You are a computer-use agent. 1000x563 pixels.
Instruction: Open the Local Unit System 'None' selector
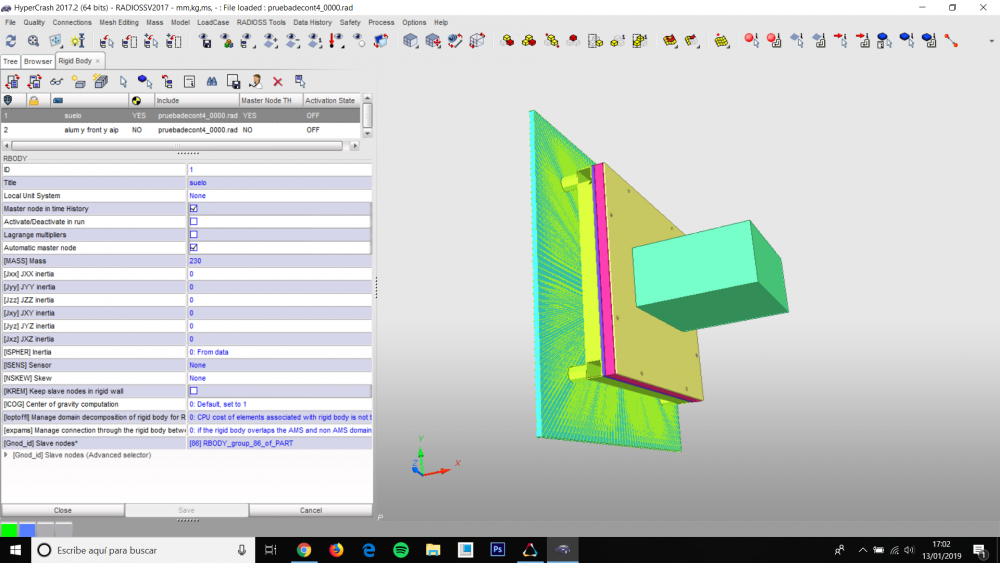click(279, 196)
